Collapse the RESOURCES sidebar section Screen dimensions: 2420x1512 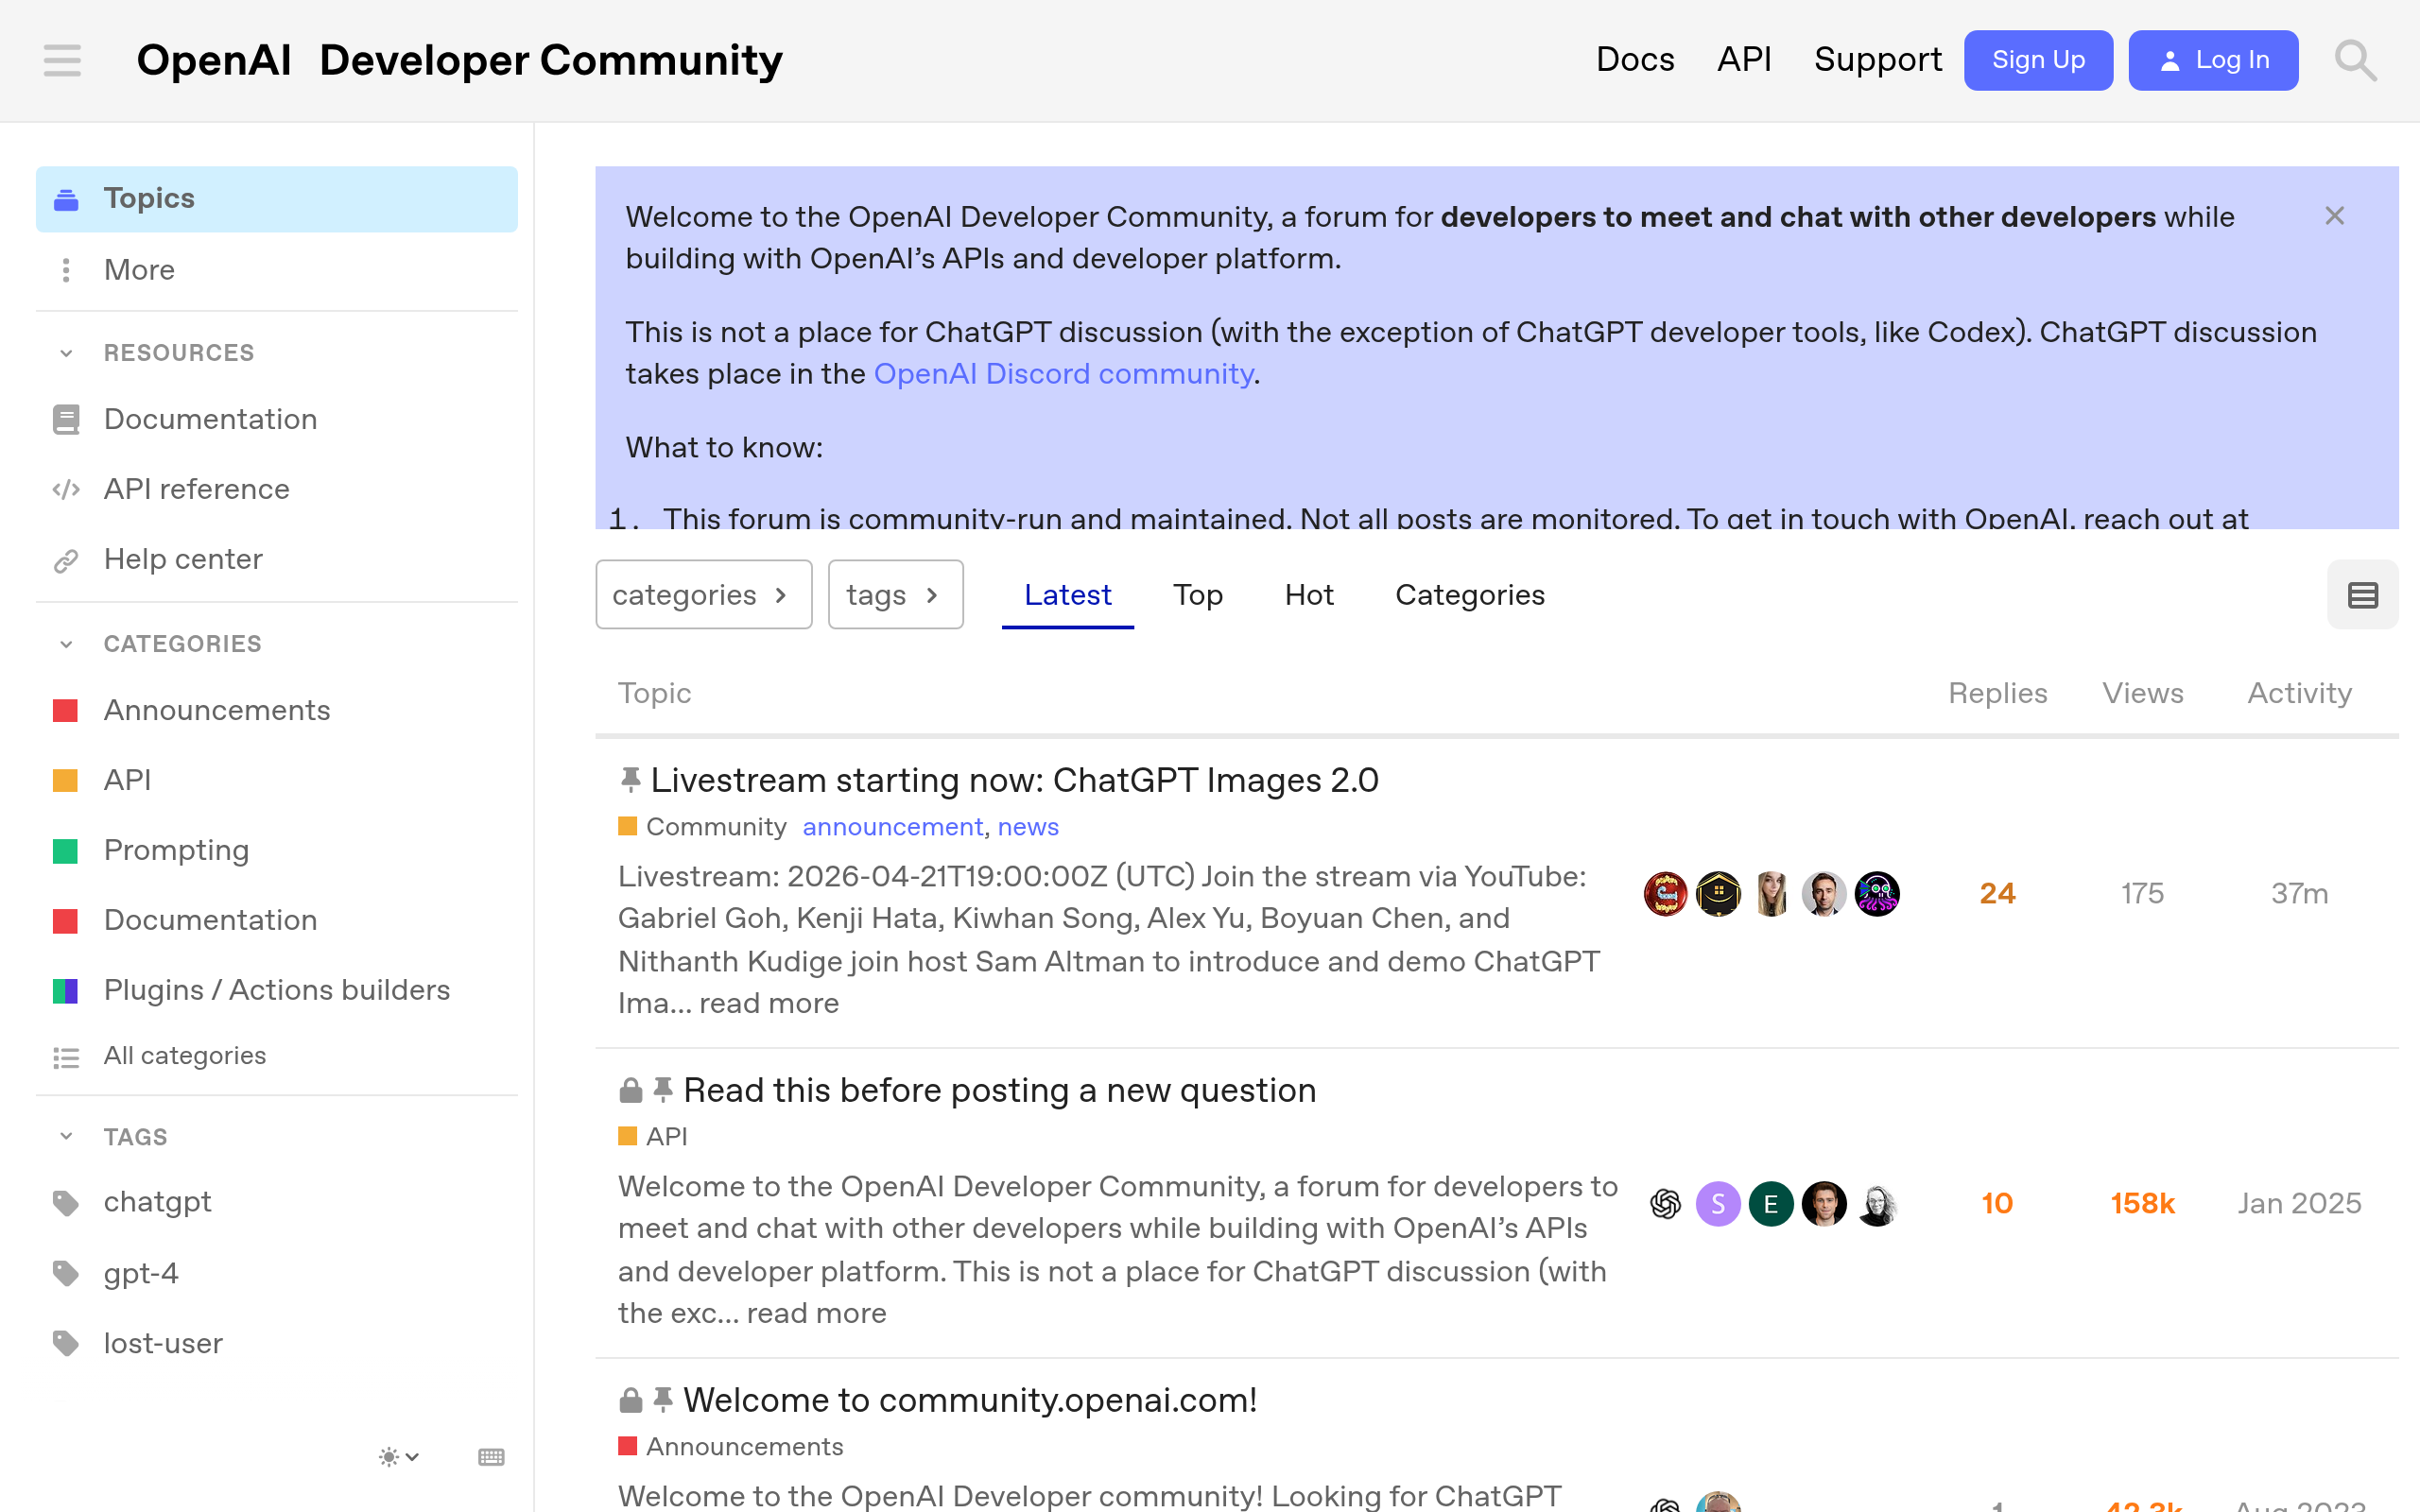(66, 353)
